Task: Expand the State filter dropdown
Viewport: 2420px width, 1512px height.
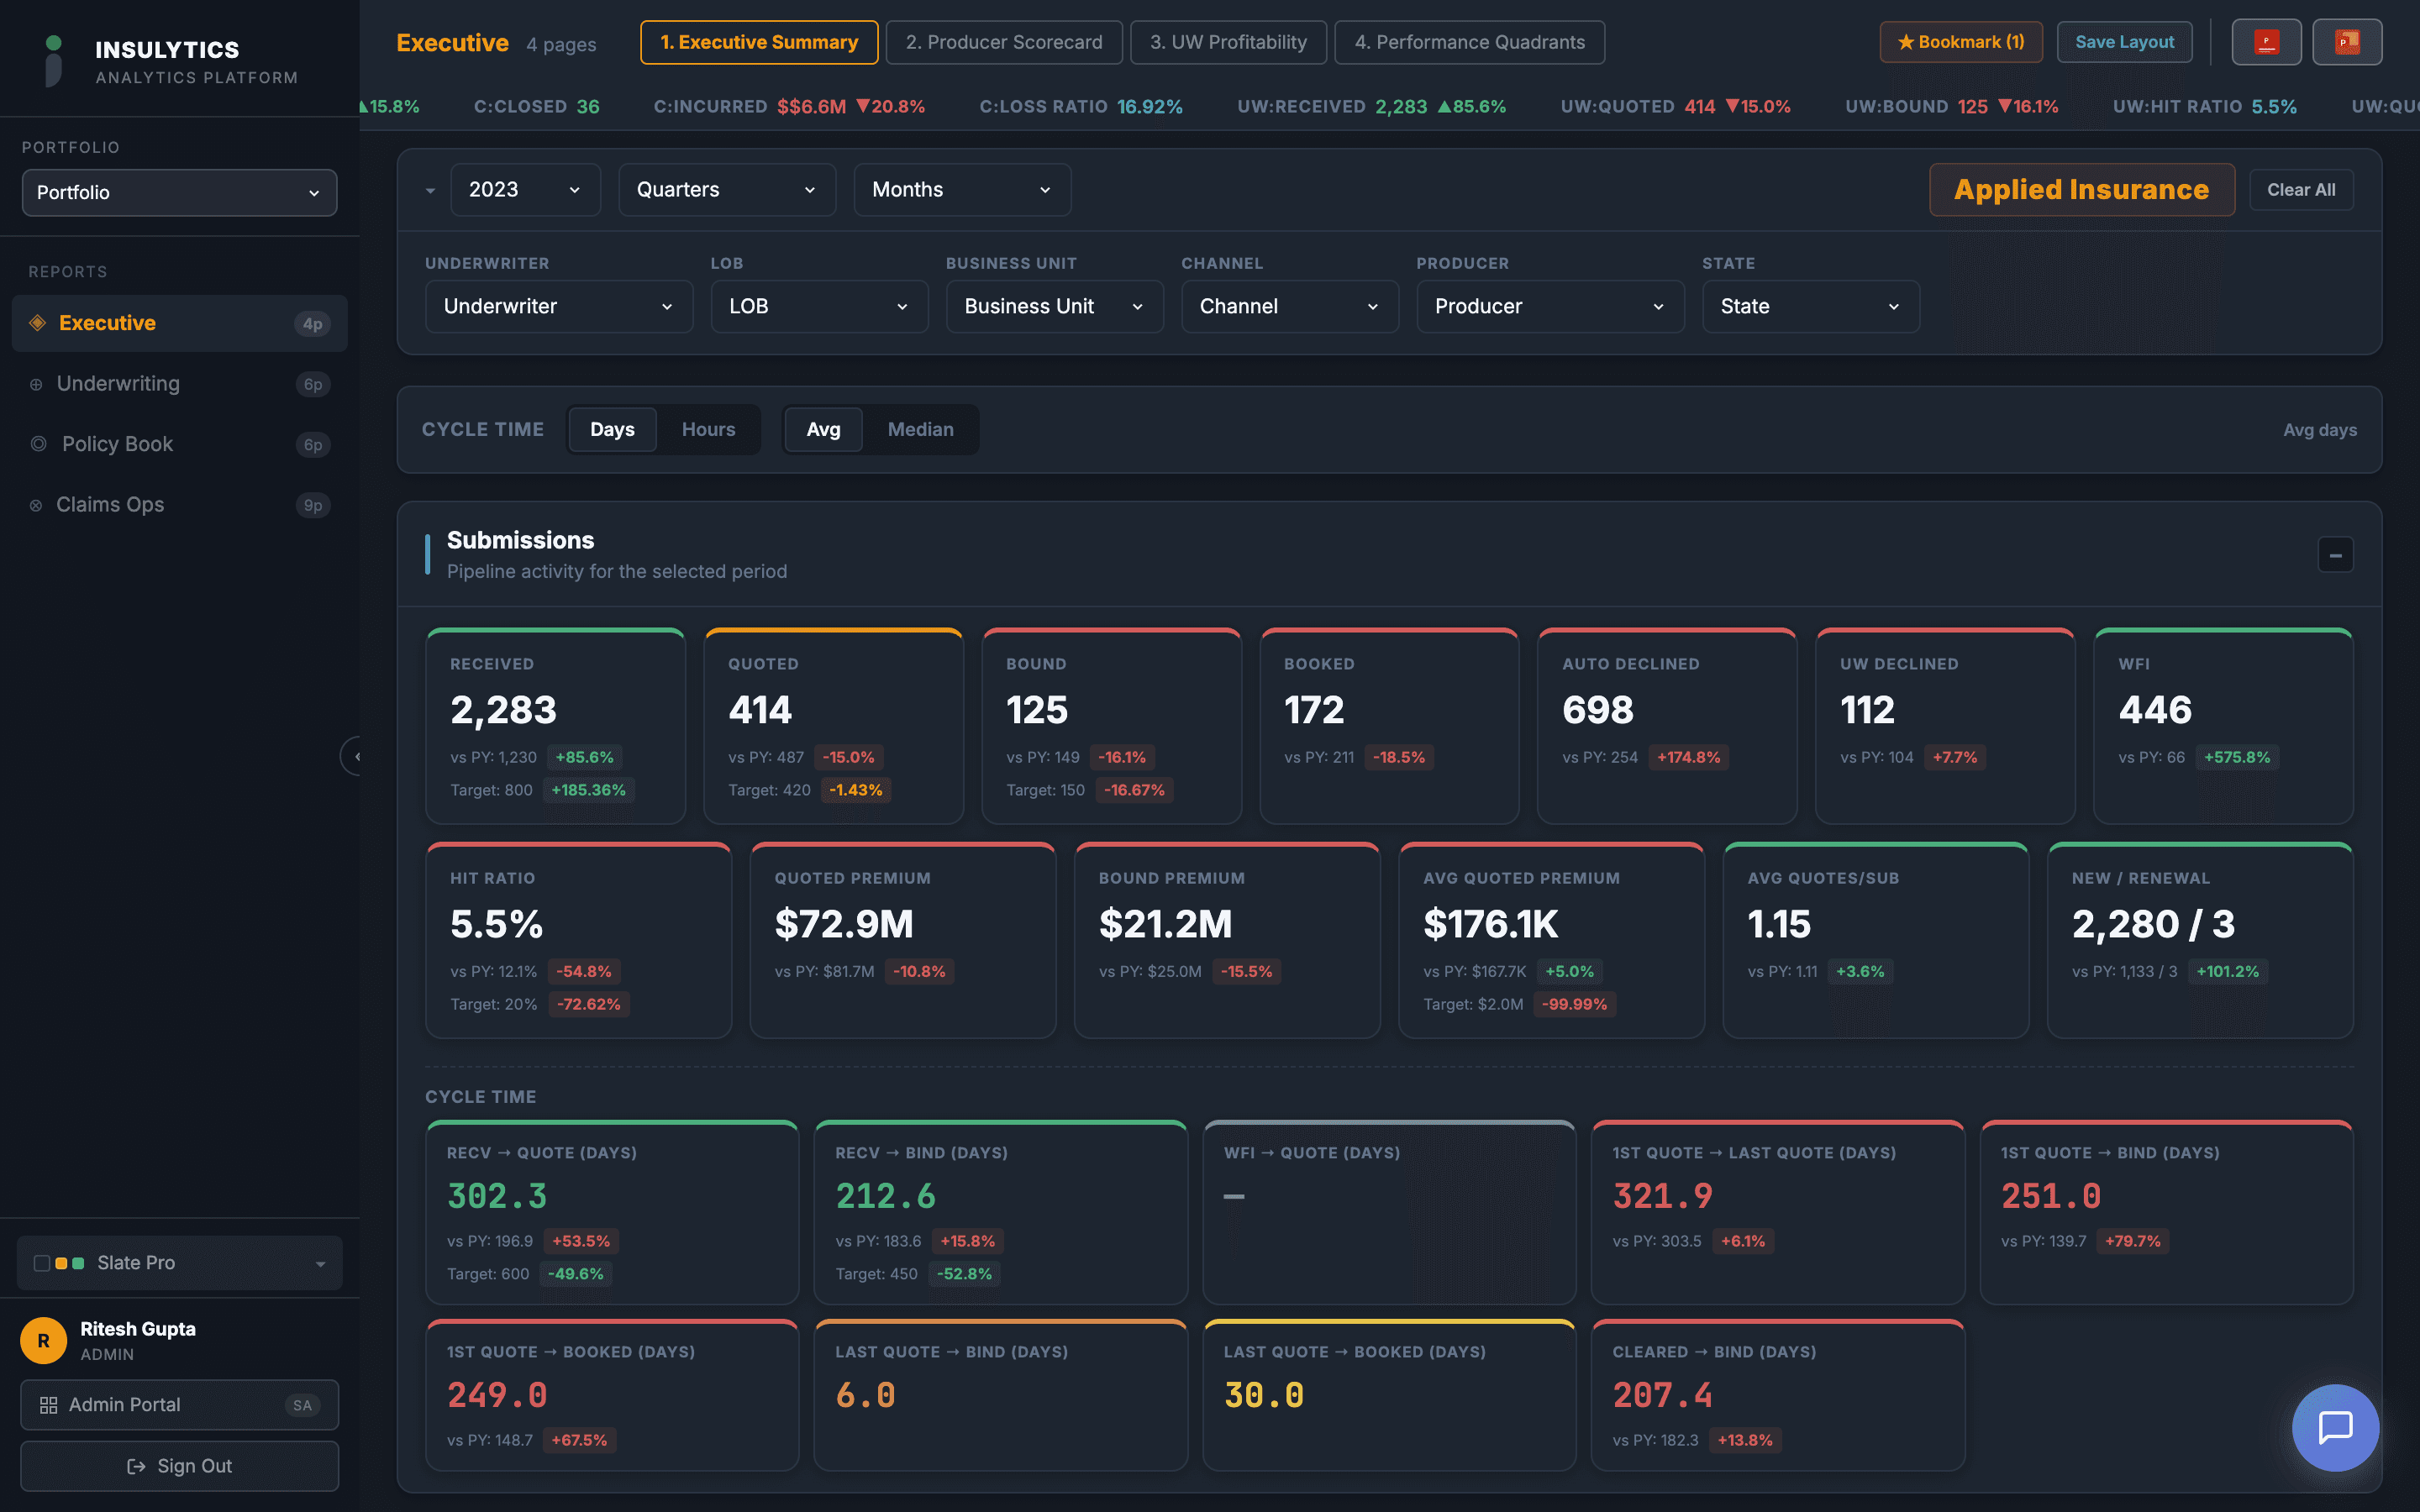Action: [x=1810, y=306]
